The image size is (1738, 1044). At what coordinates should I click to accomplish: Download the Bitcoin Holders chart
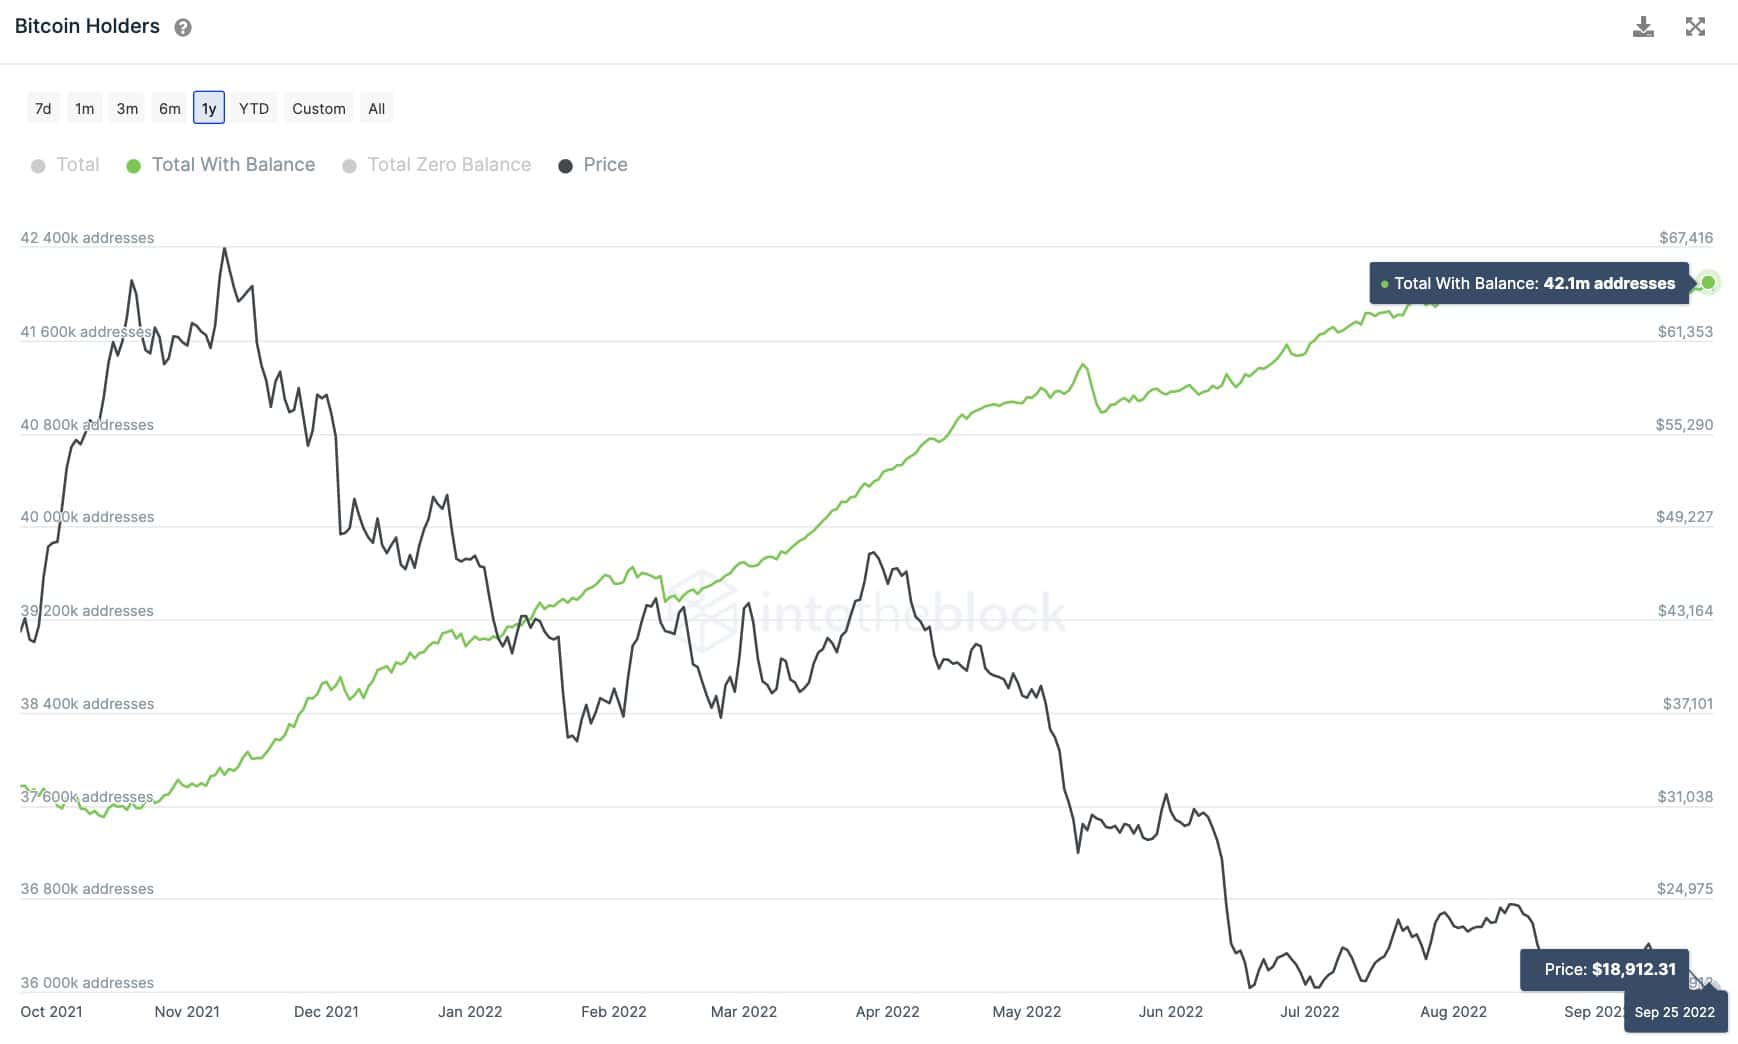pyautogui.click(x=1643, y=27)
